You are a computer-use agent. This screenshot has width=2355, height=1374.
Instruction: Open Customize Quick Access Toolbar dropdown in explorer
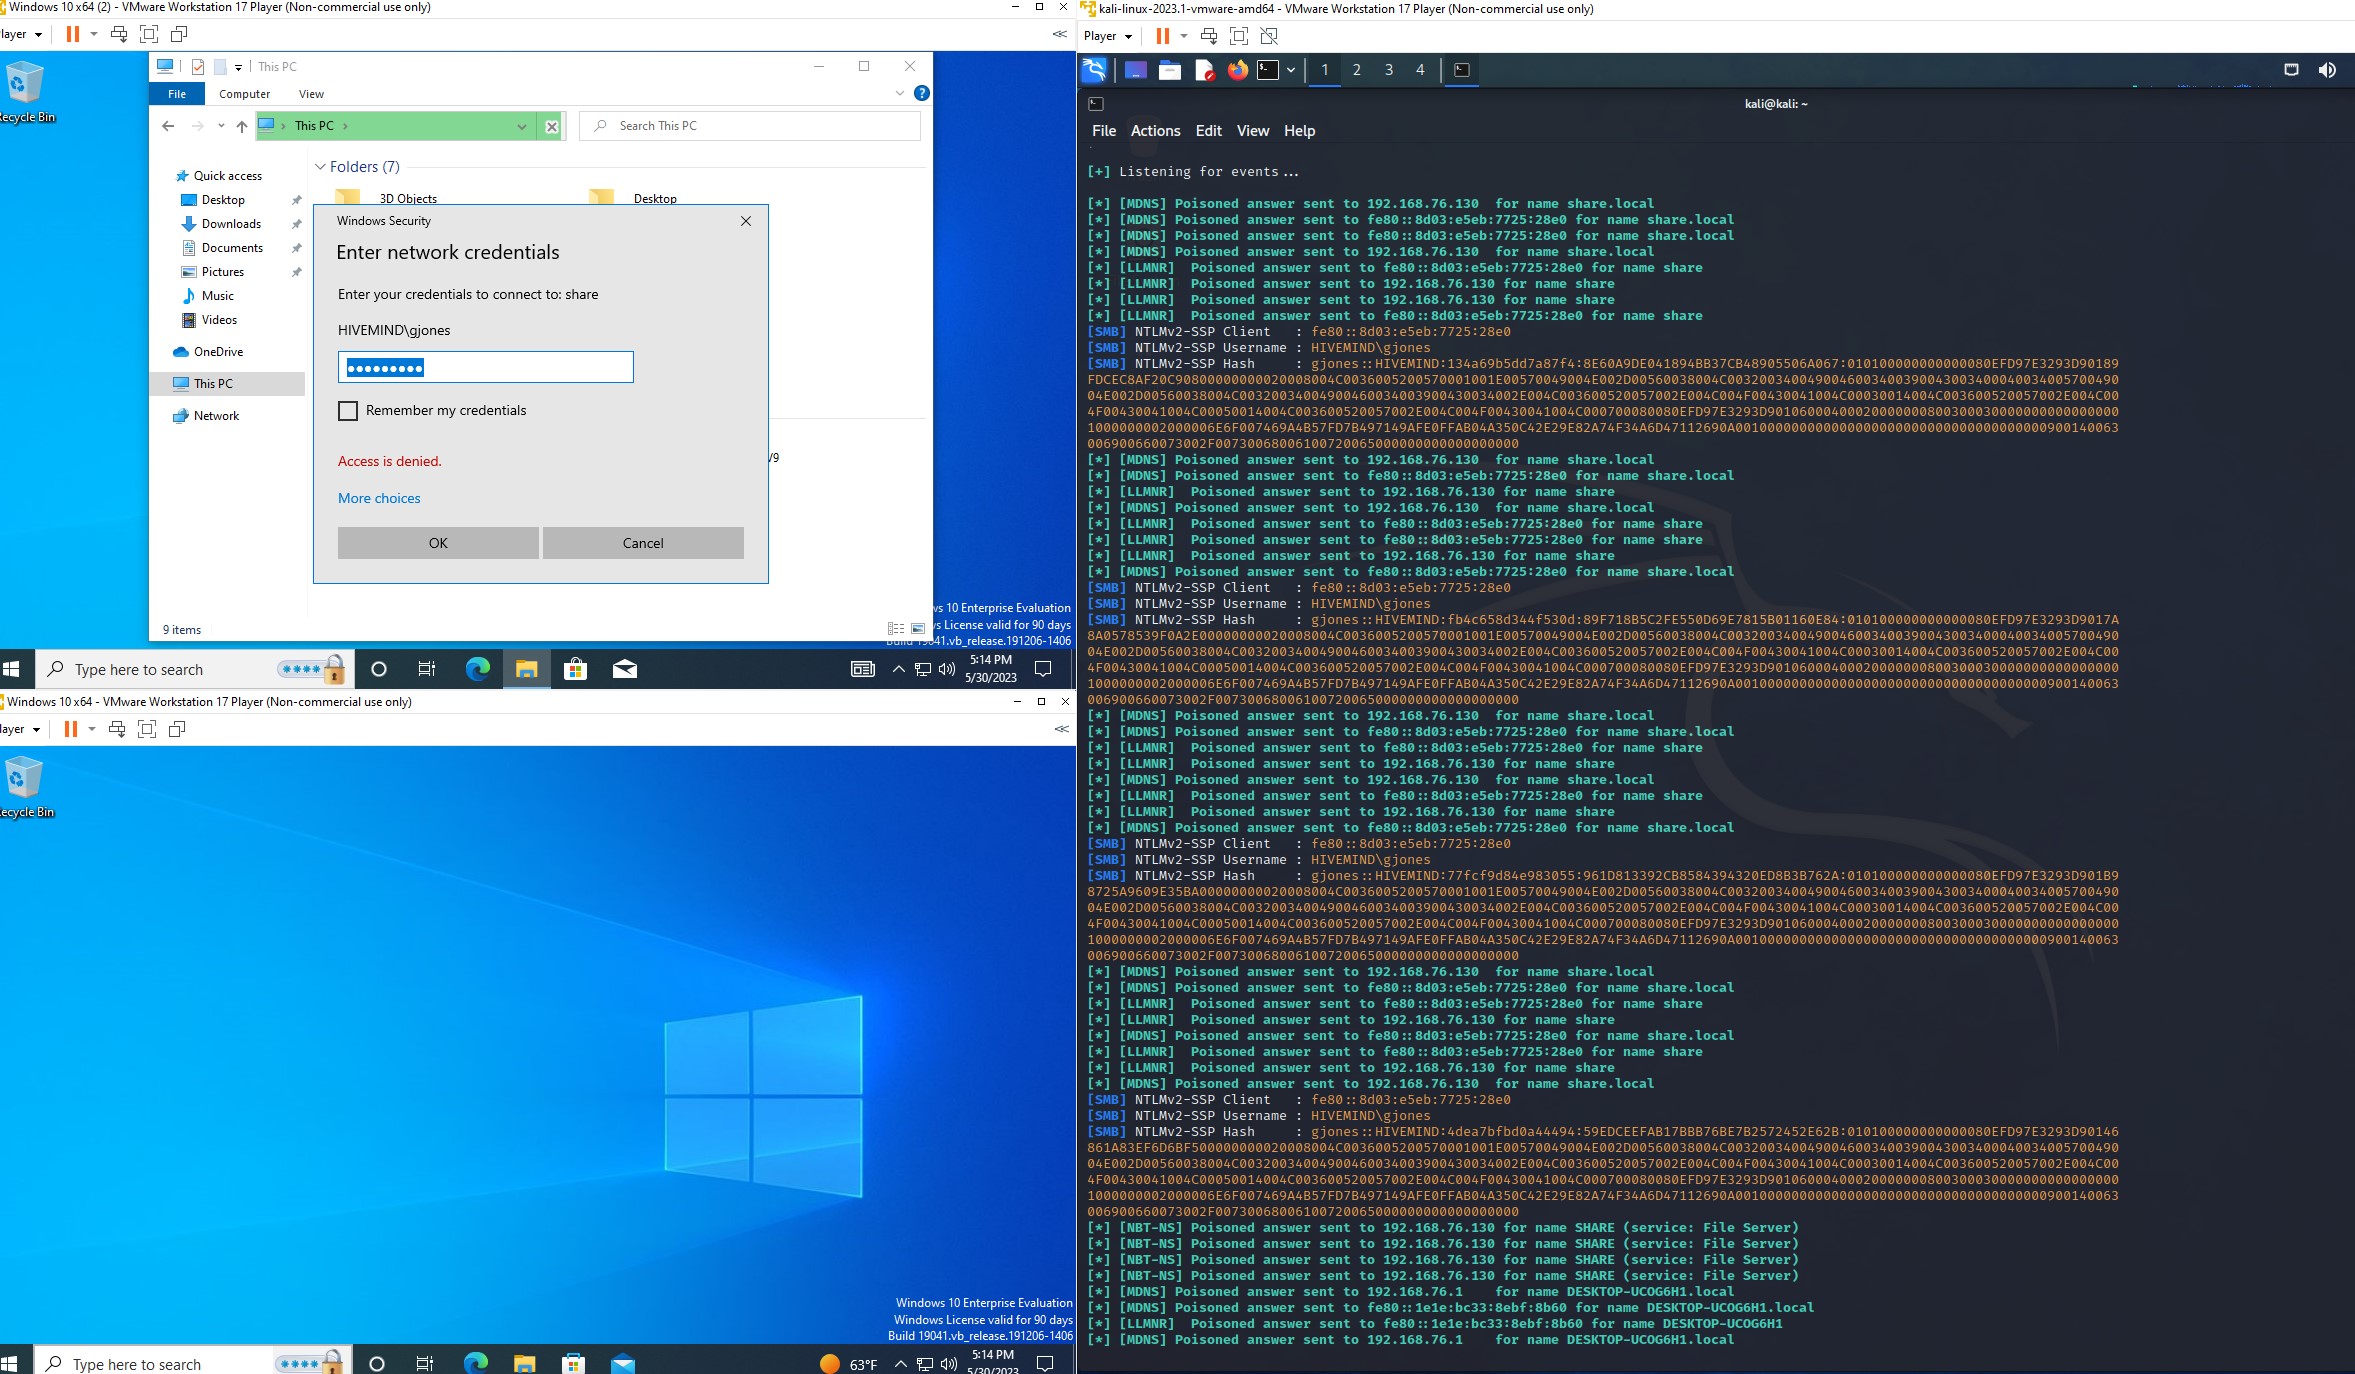click(238, 68)
